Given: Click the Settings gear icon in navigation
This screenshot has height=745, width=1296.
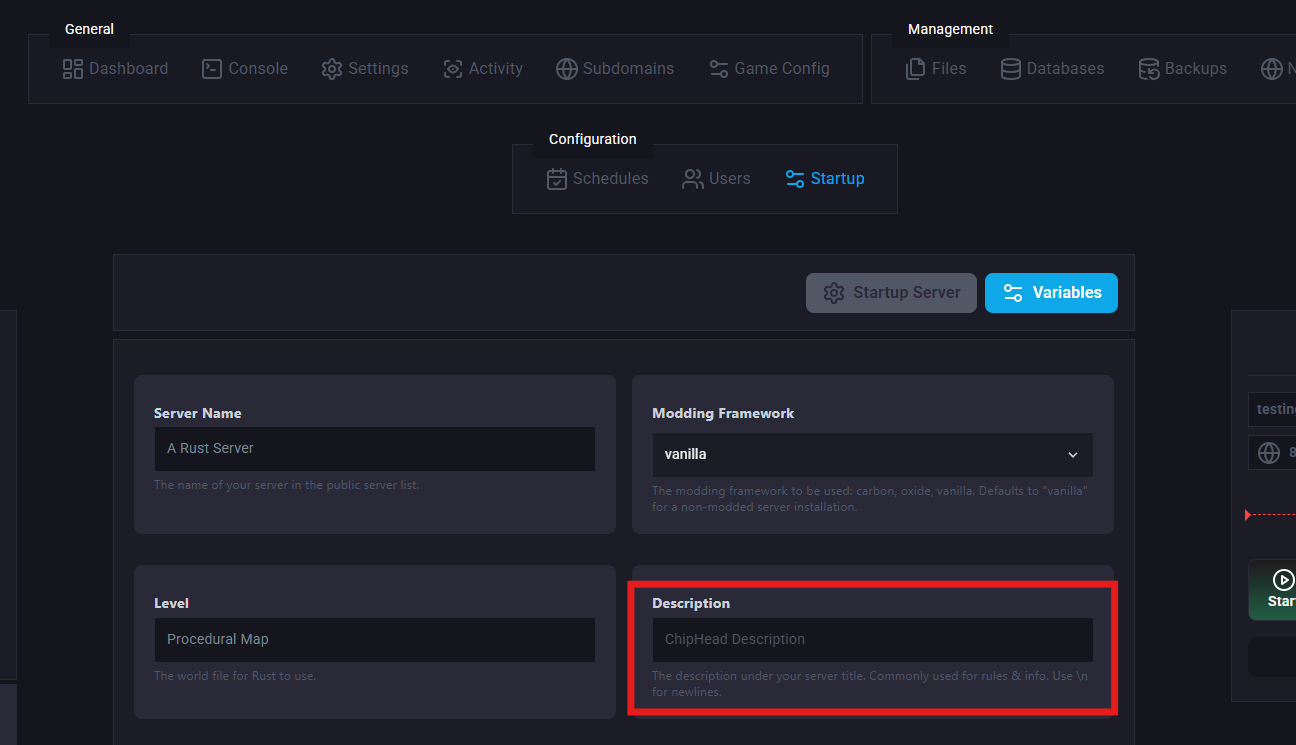Looking at the screenshot, I should [332, 69].
